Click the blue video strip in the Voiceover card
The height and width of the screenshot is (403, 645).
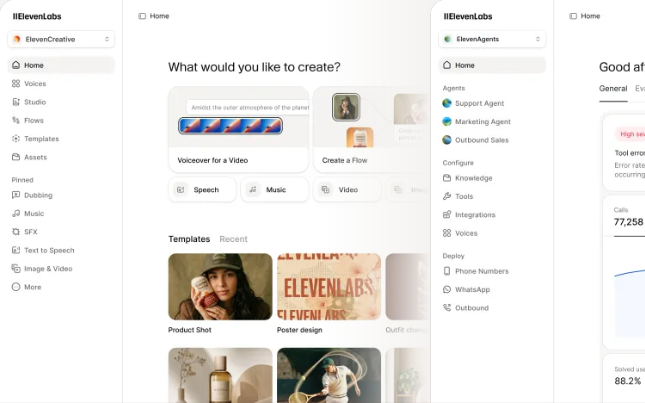230,126
